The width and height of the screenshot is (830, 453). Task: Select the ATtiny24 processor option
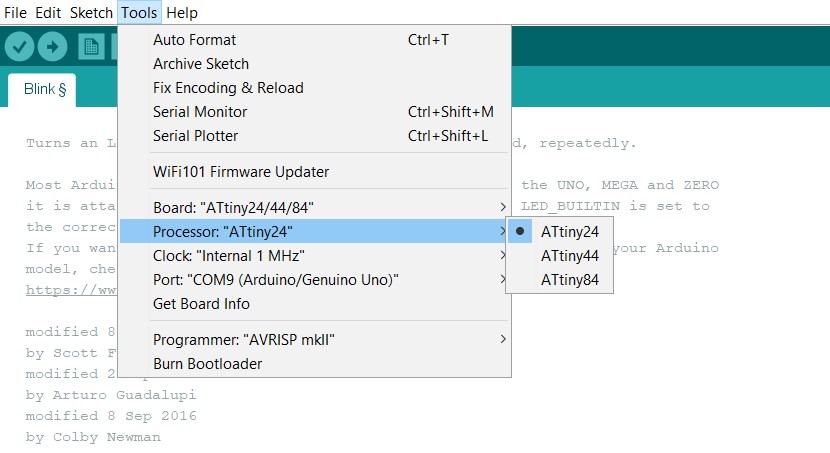[x=570, y=231]
